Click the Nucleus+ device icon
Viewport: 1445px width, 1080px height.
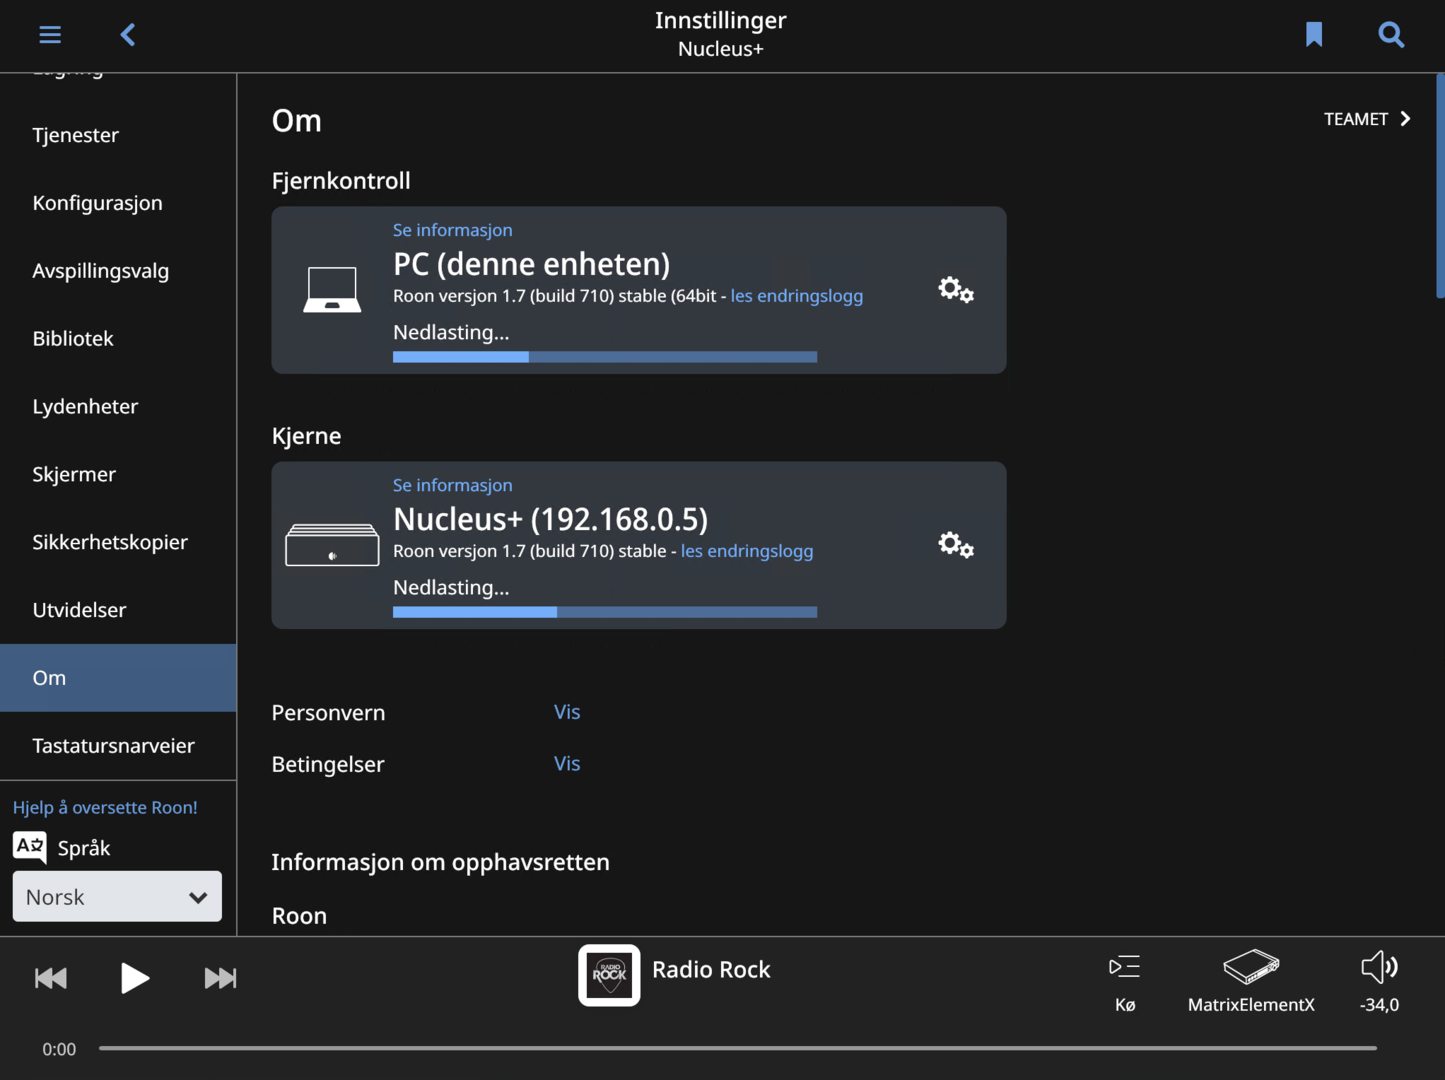click(x=332, y=545)
